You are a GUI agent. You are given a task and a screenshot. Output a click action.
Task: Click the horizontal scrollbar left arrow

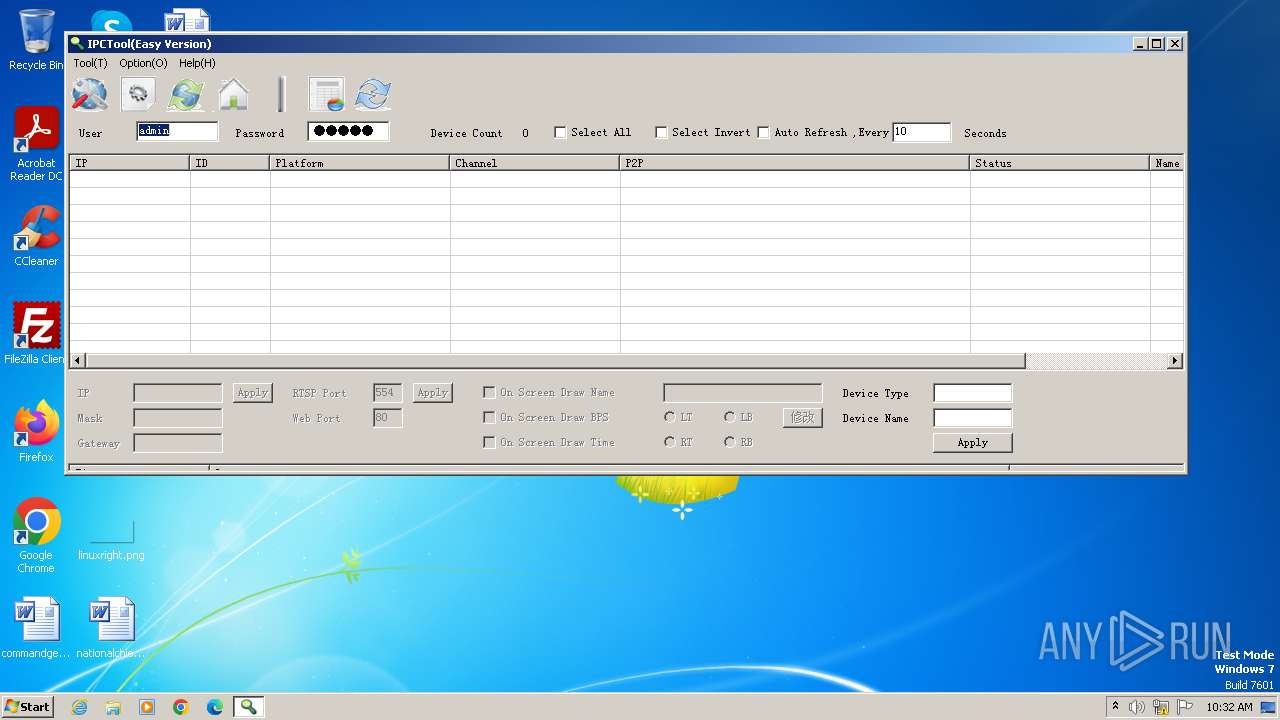point(77,361)
